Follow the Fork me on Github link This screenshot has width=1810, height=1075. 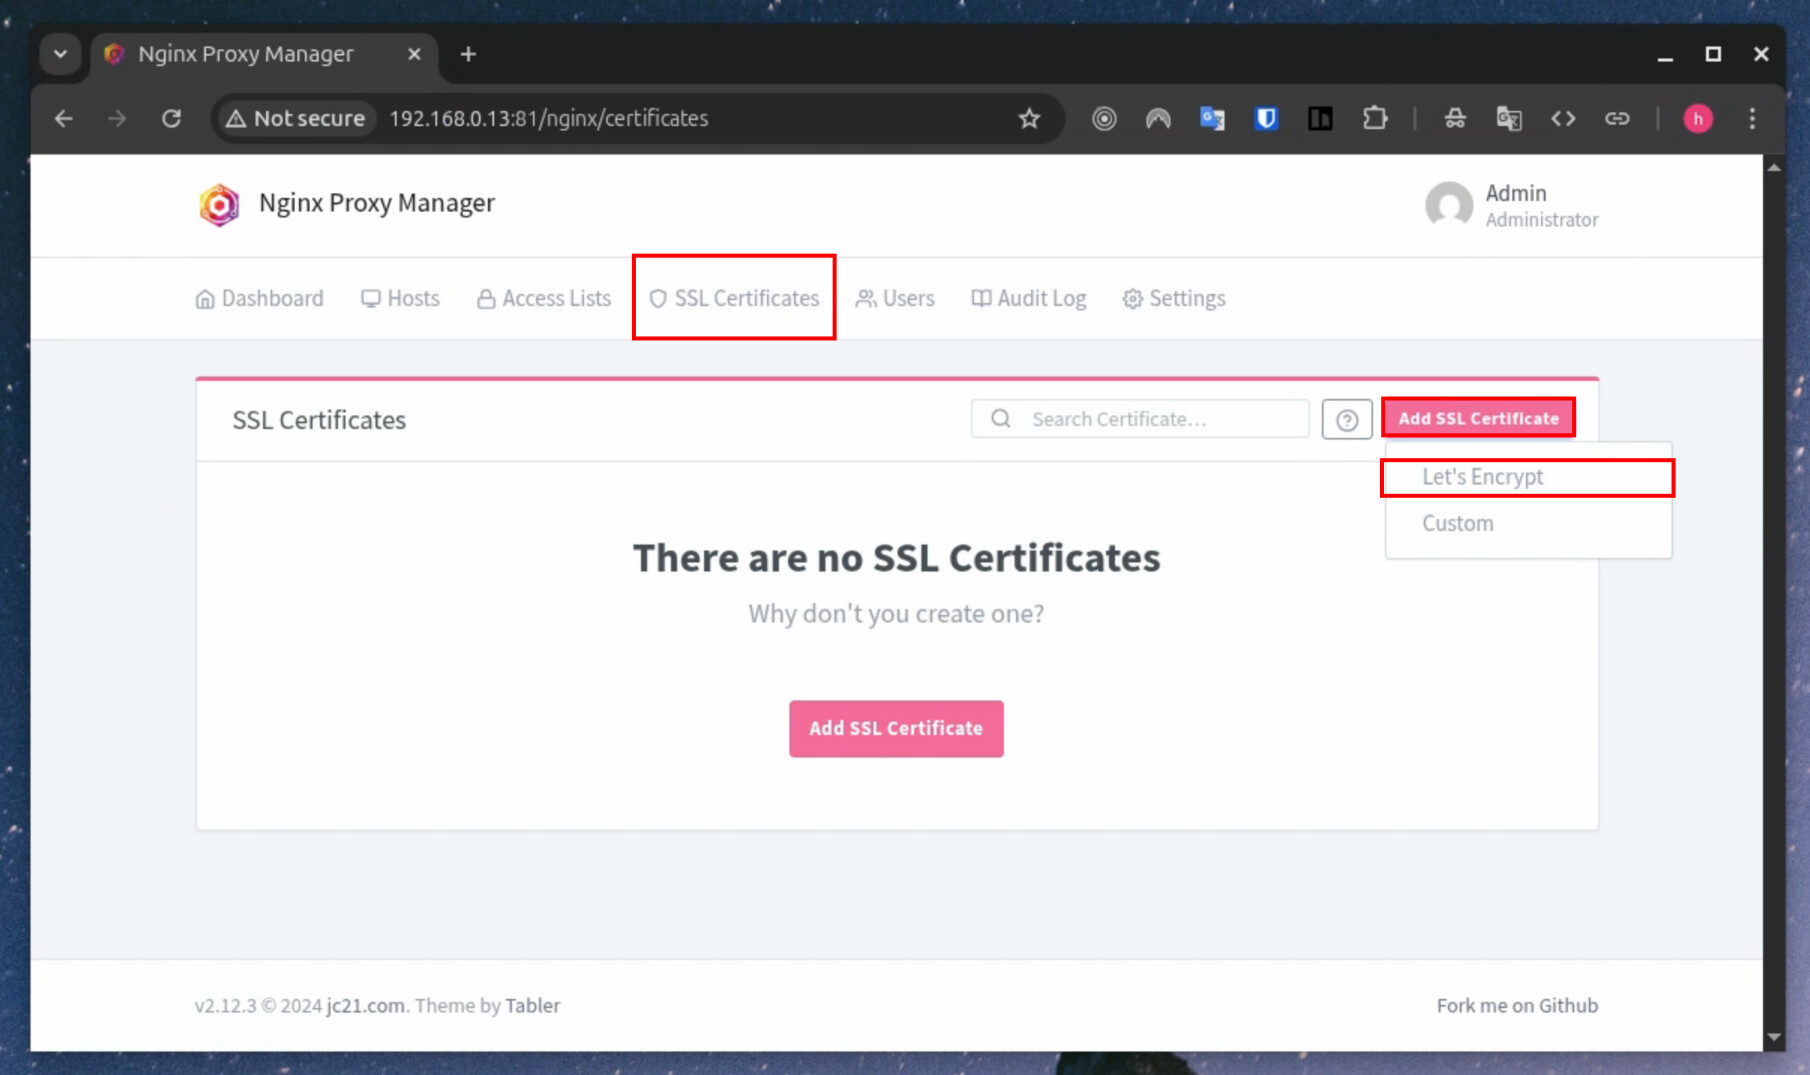(1517, 1006)
